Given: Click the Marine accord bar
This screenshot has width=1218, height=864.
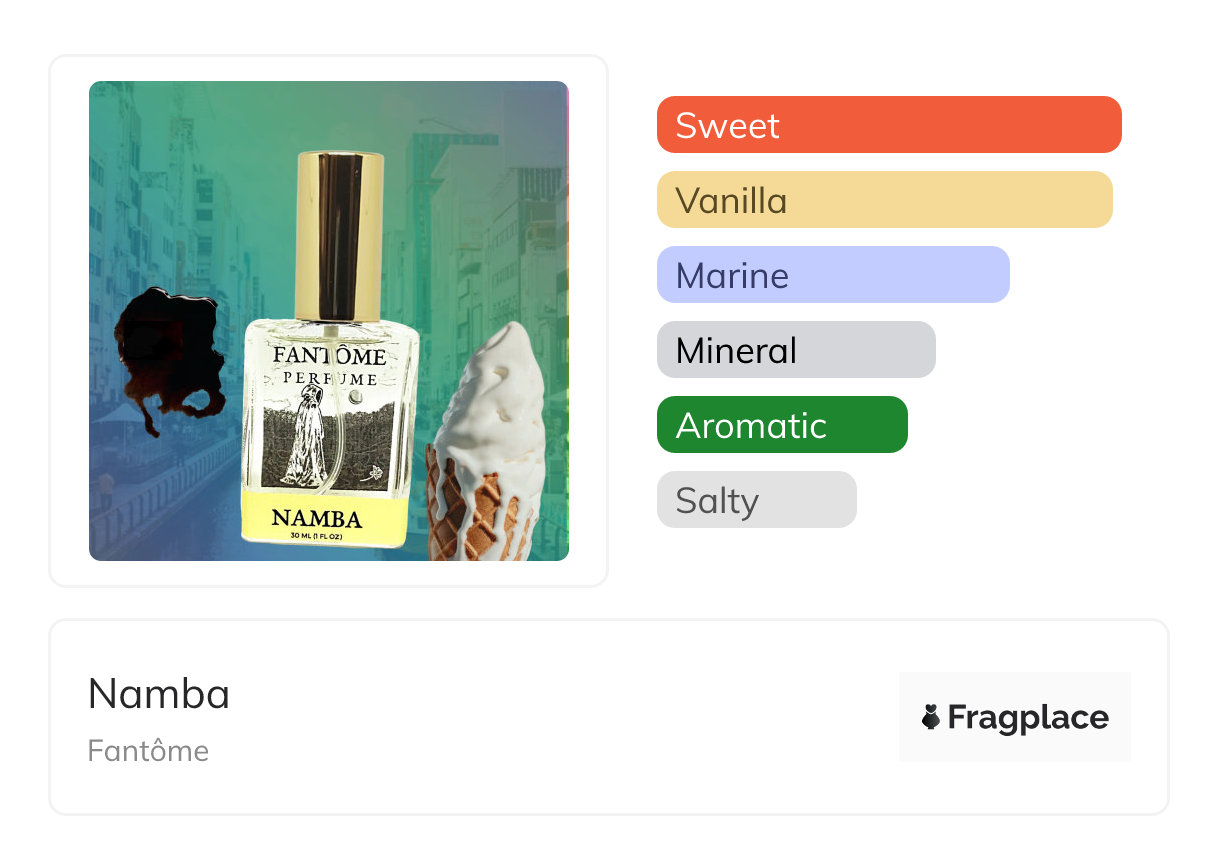Looking at the screenshot, I should tap(833, 275).
